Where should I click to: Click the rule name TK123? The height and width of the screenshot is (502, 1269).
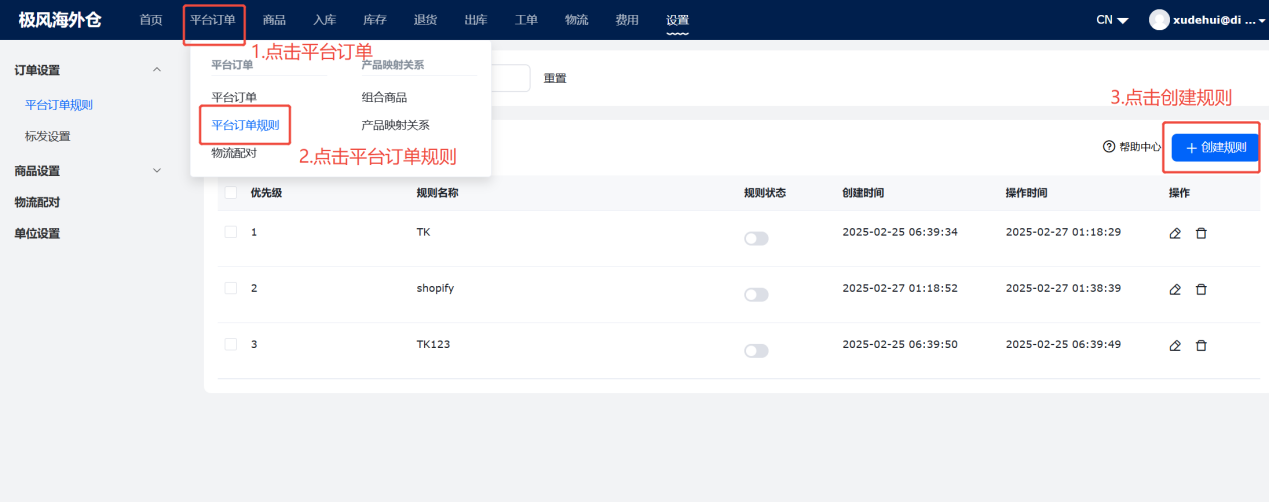[x=434, y=344]
